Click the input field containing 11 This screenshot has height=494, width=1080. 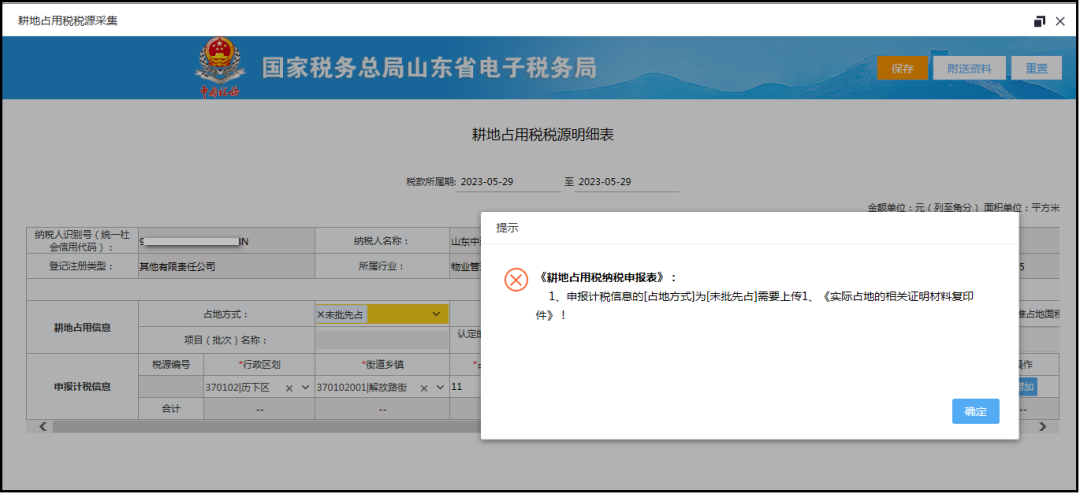(466, 387)
